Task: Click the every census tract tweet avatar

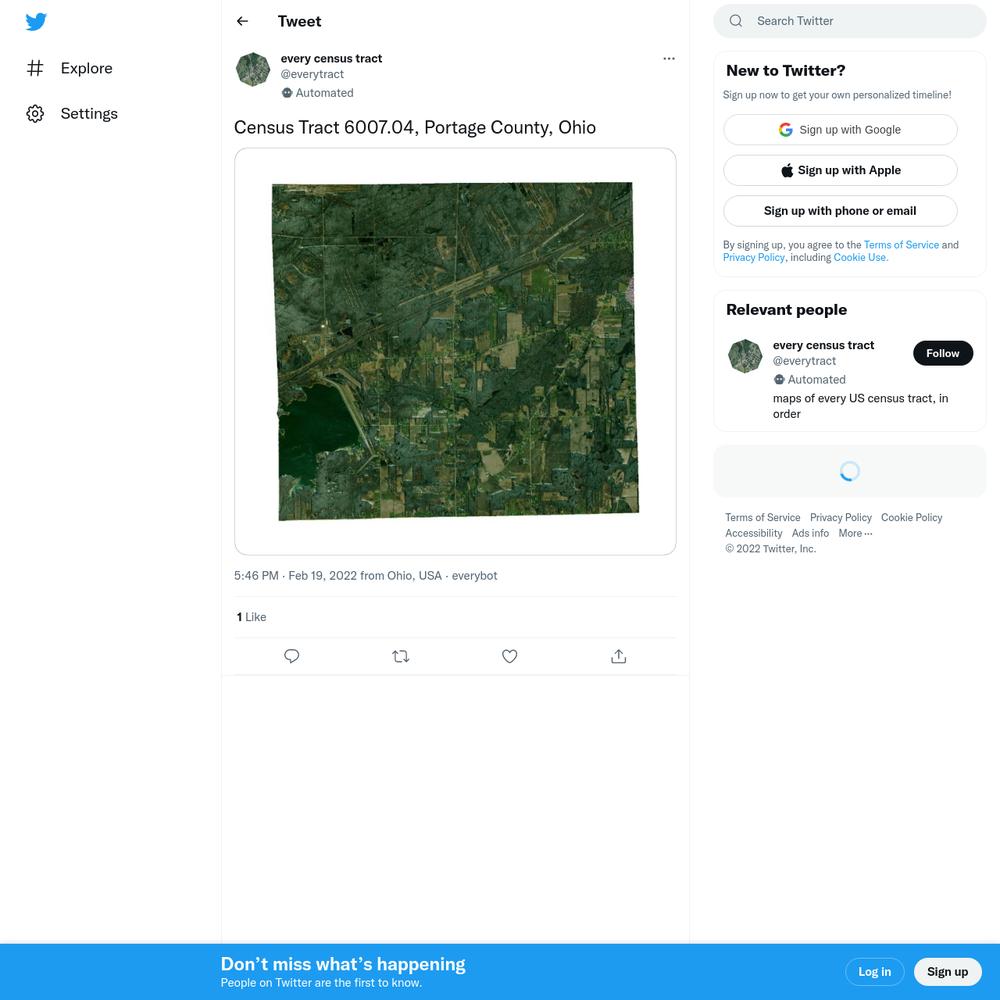Action: (x=253, y=70)
